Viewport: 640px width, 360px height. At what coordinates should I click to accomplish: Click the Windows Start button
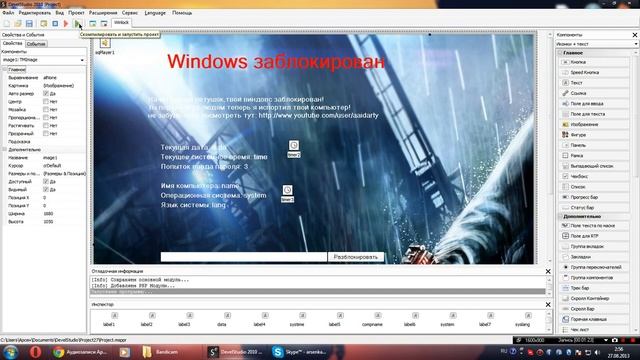click(x=11, y=352)
